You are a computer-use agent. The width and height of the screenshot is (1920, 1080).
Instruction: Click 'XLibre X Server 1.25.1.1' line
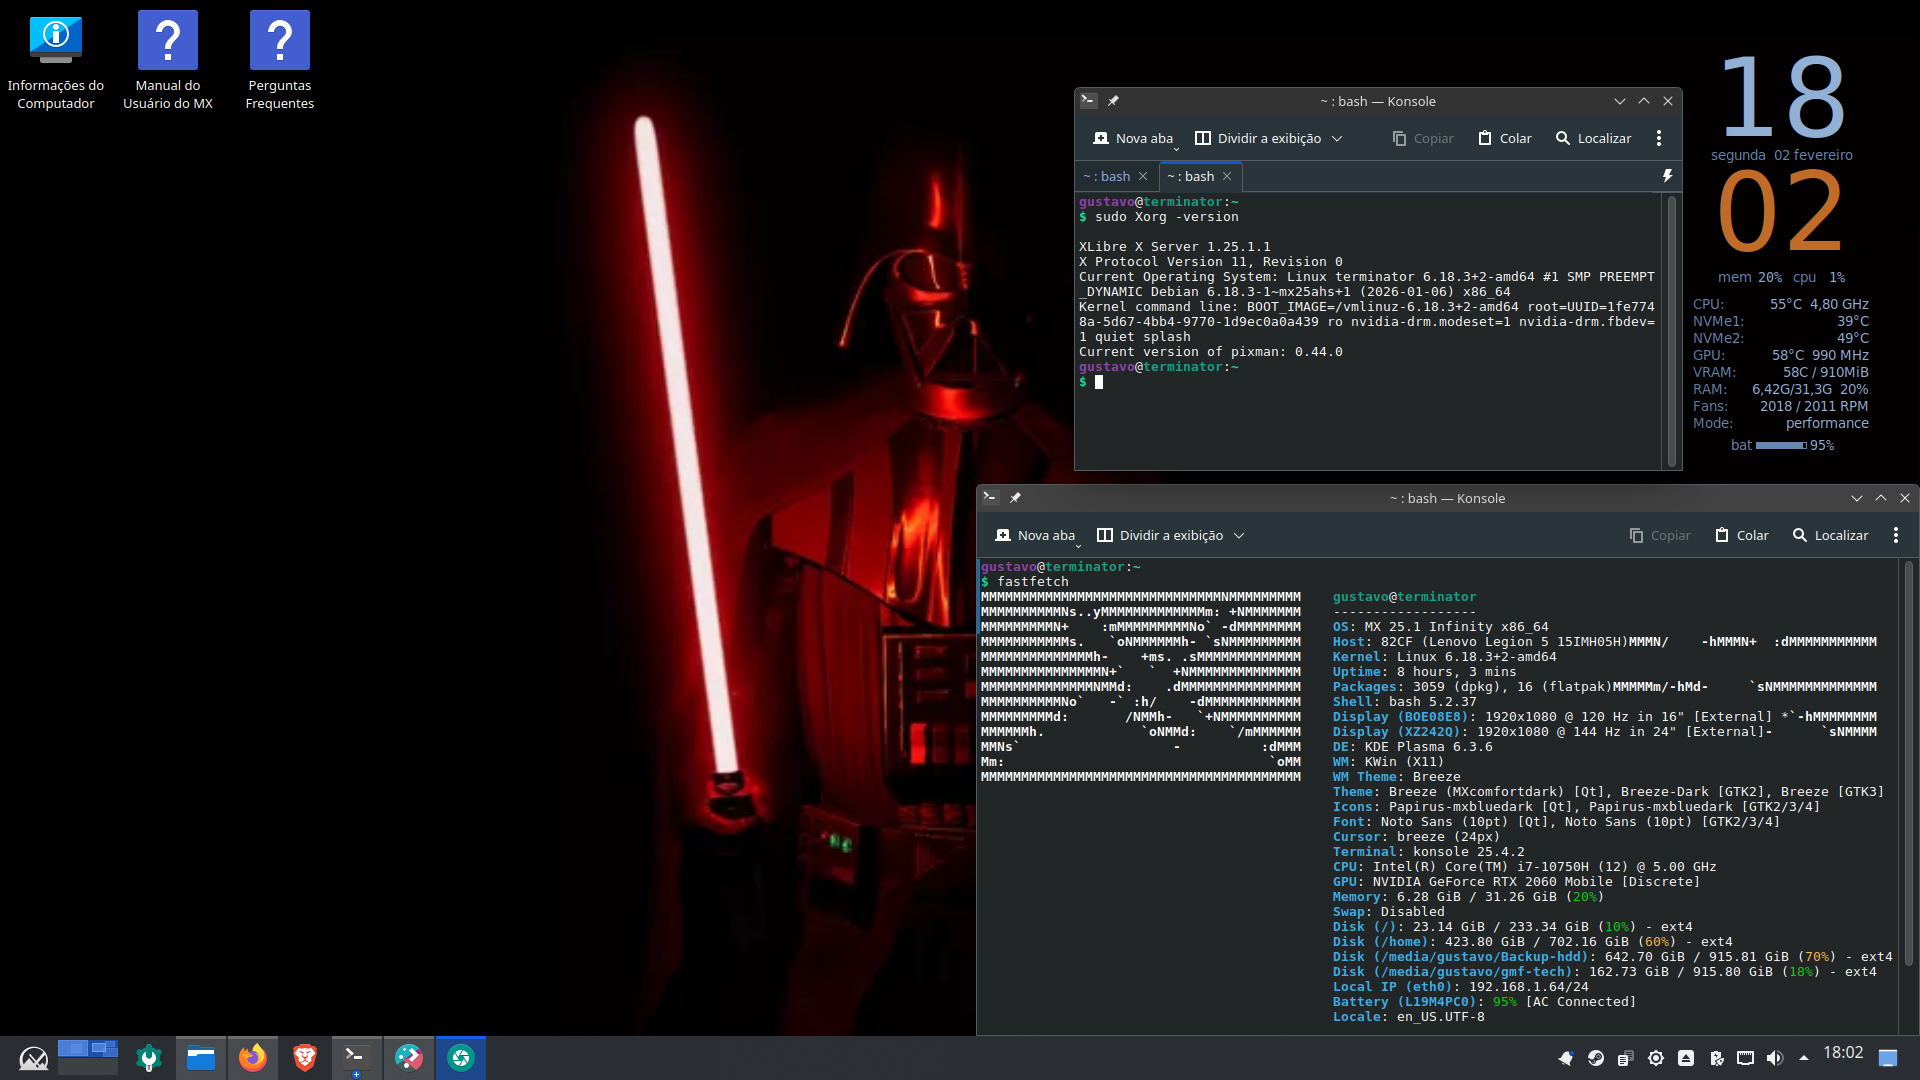pyautogui.click(x=1175, y=247)
